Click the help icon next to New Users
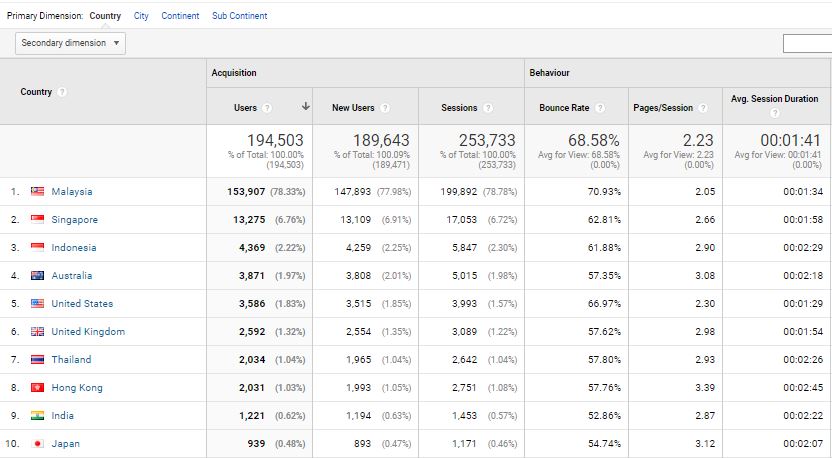This screenshot has height=458, width=832. [385, 108]
